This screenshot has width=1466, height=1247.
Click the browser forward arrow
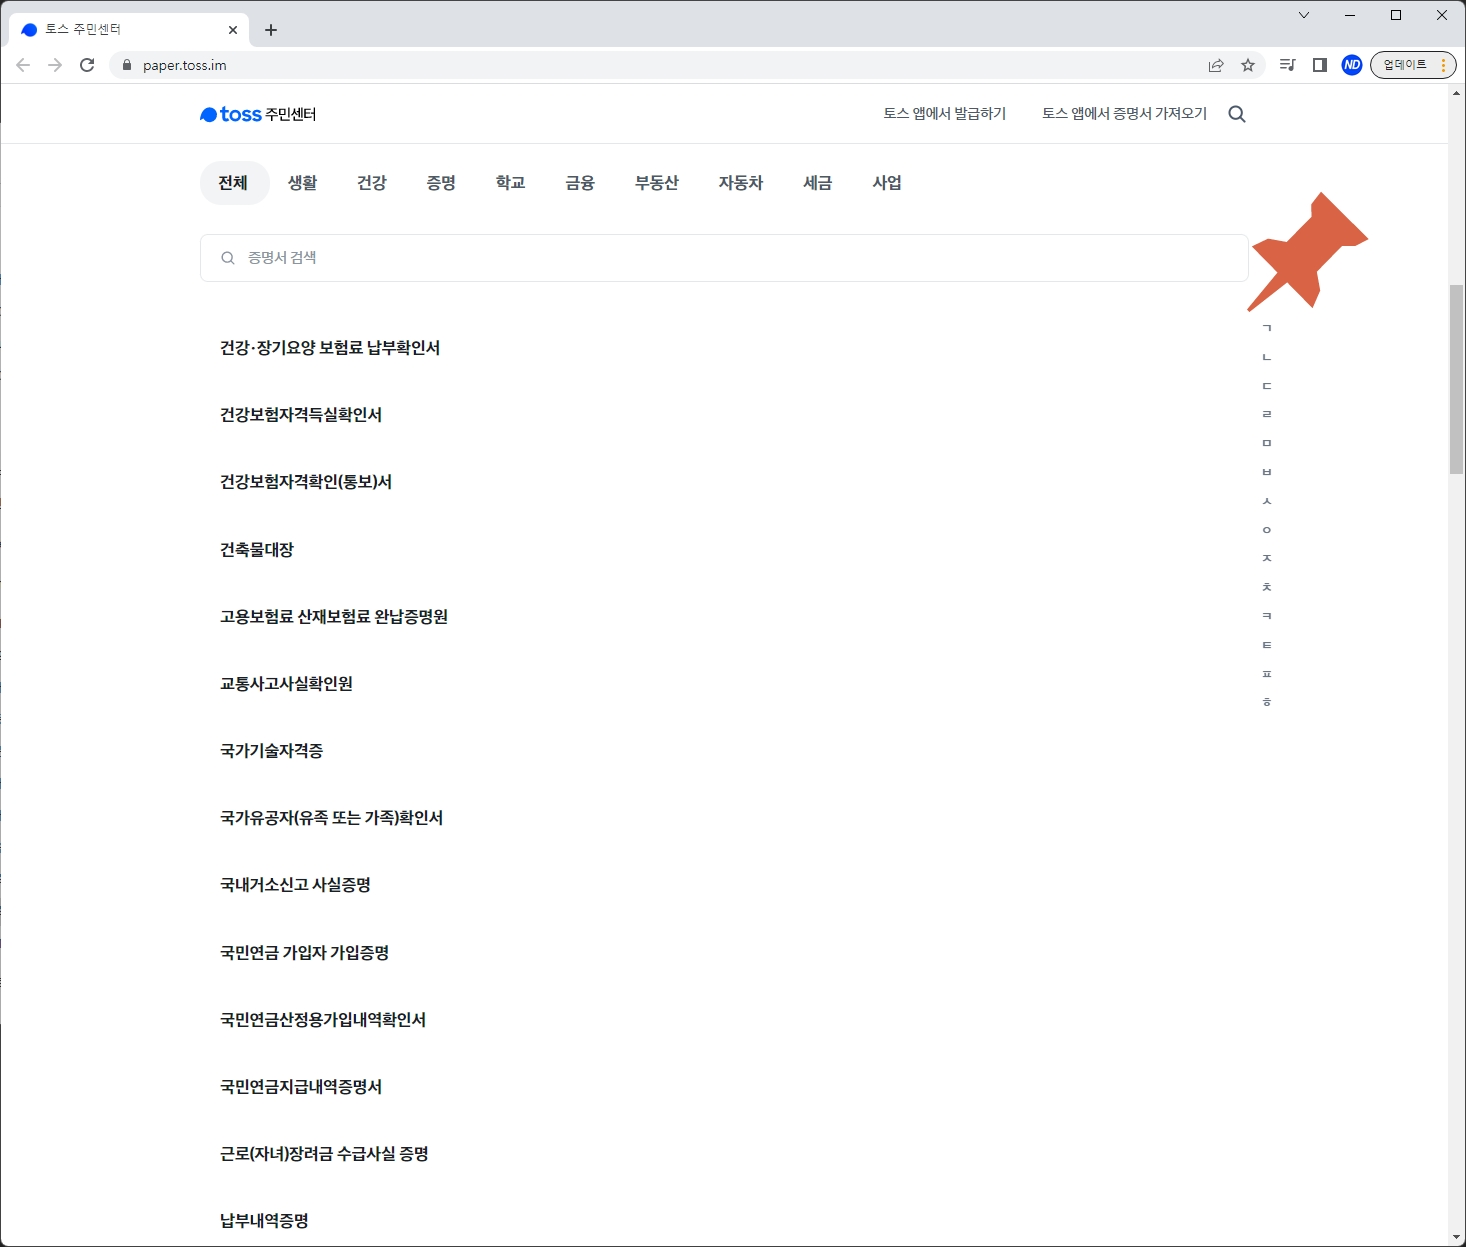point(55,65)
